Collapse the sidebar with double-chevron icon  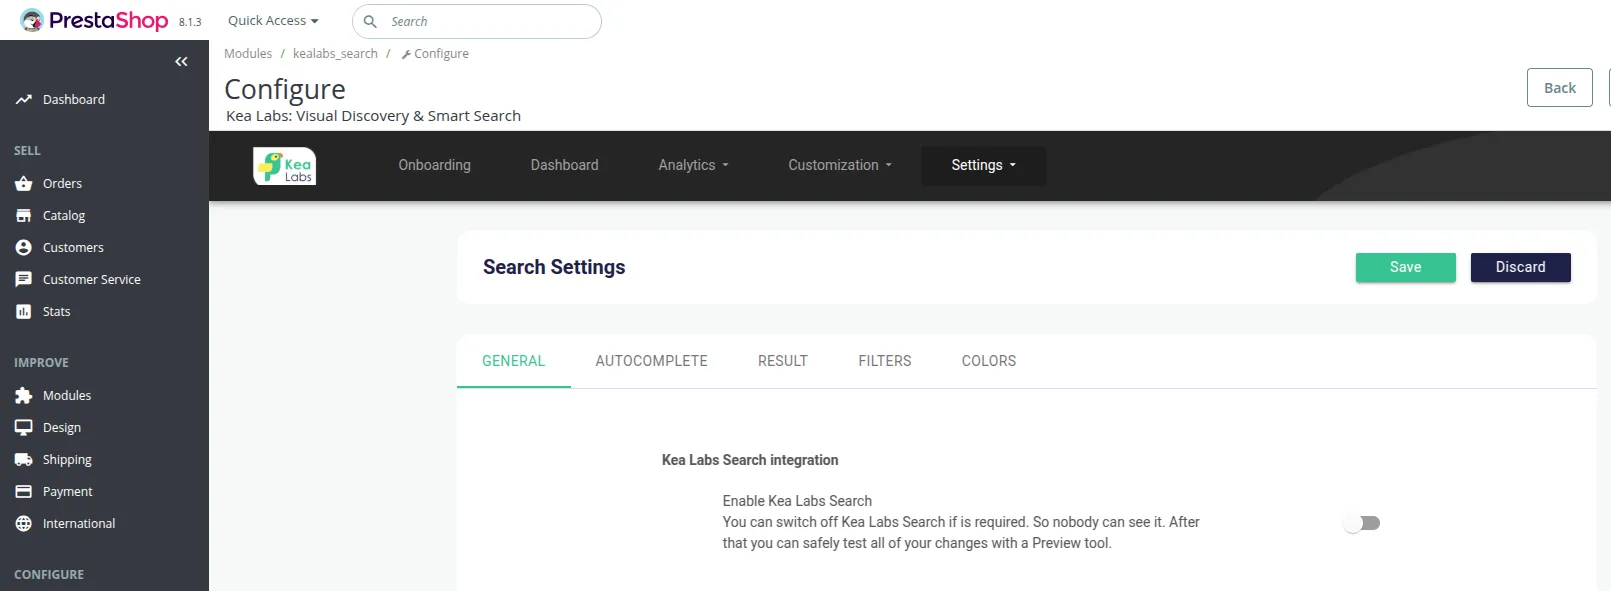pos(181,62)
